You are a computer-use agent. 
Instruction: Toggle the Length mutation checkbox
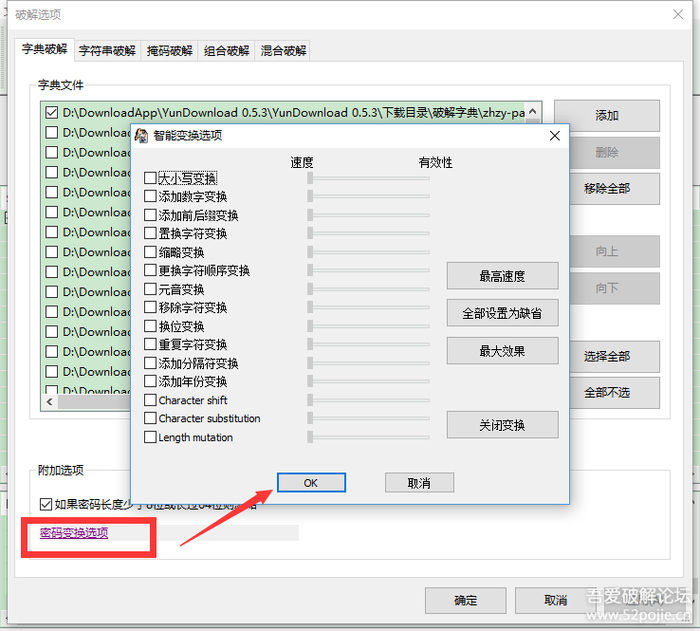tap(150, 437)
